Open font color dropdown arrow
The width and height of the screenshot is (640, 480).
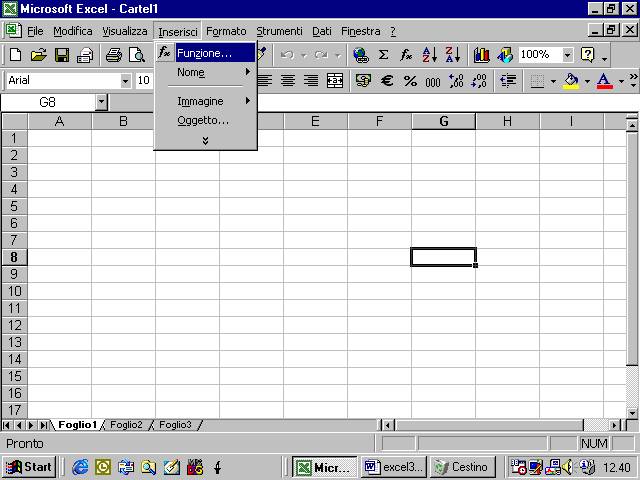621,81
